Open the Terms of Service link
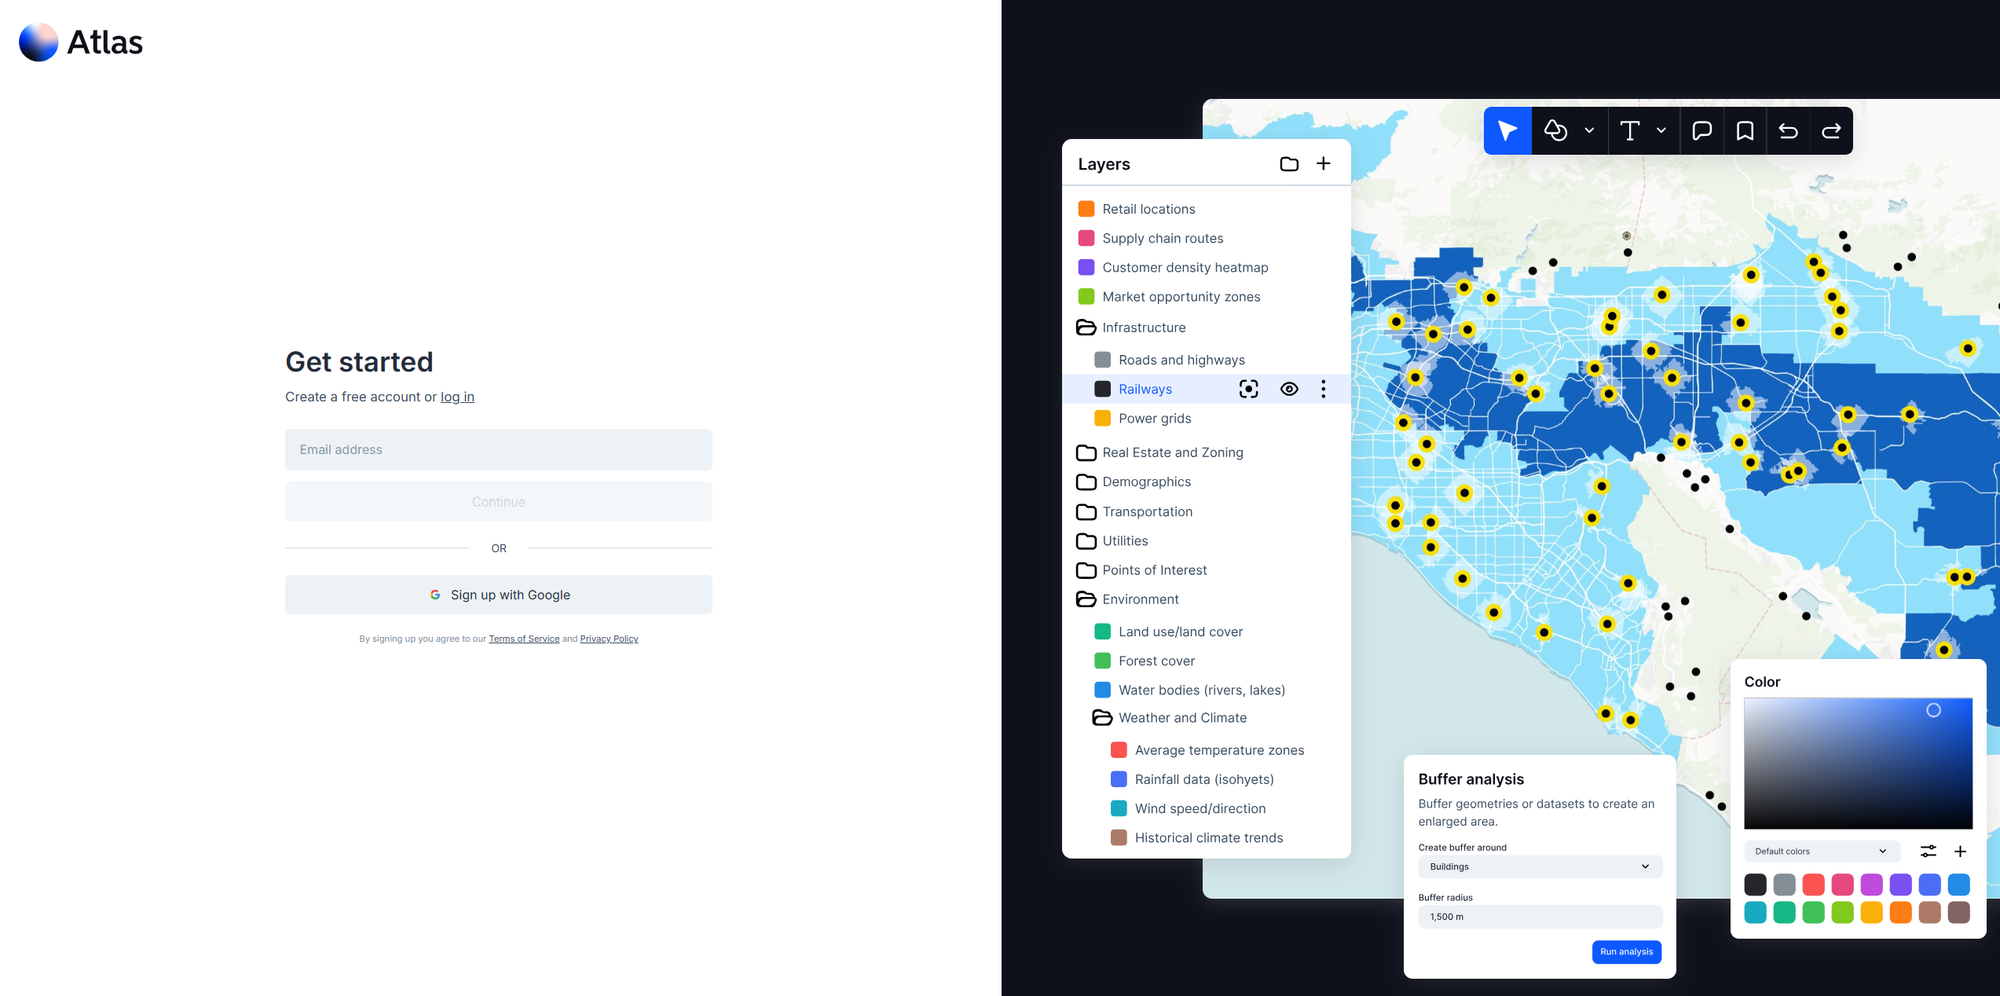2000x996 pixels. pos(524,639)
